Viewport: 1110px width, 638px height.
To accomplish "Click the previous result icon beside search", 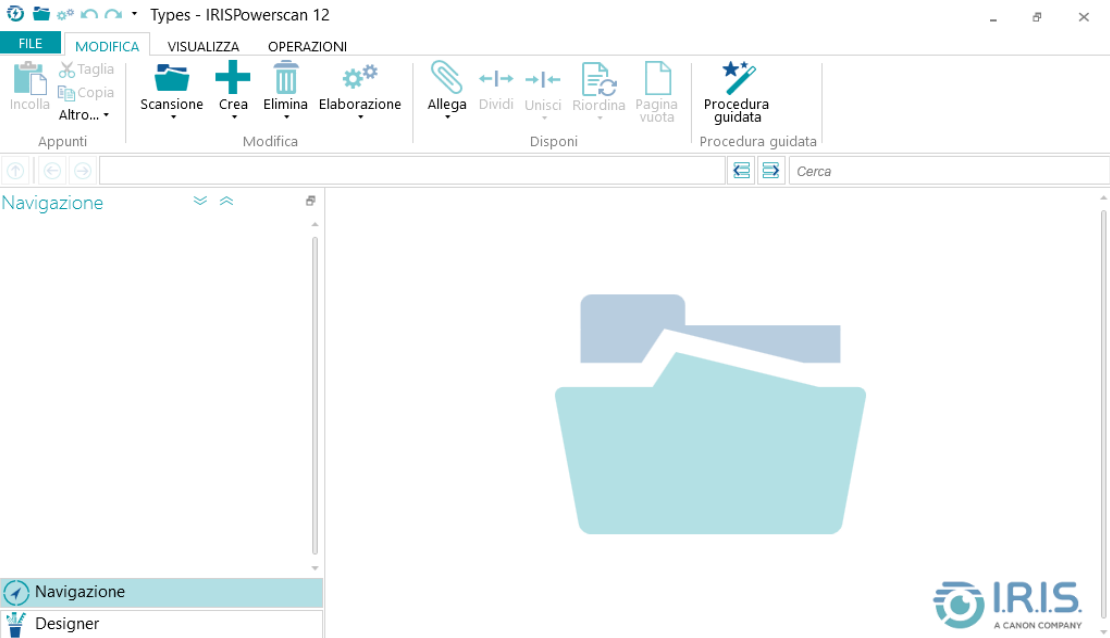I will point(741,171).
